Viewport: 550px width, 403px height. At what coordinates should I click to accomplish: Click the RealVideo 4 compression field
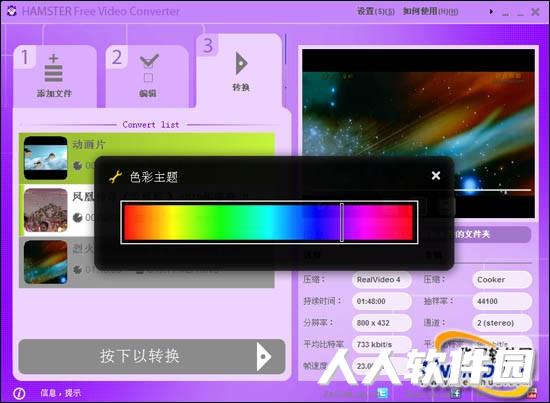click(x=382, y=280)
